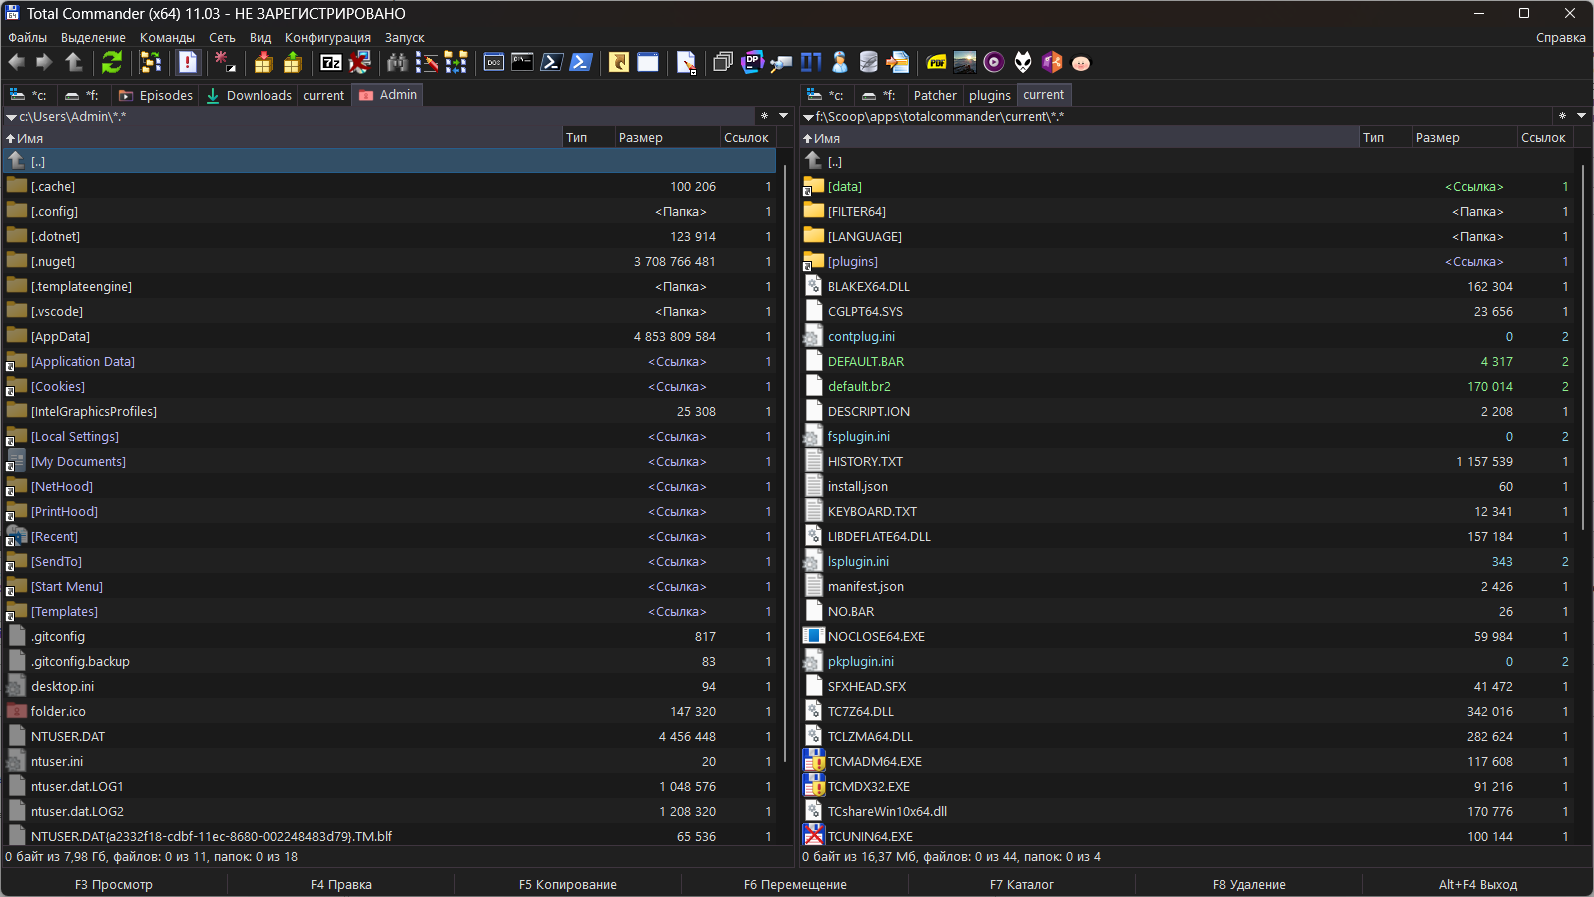This screenshot has height=897, width=1594.
Task: Launch the JetBrains dotPeek DP icon
Action: point(753,62)
